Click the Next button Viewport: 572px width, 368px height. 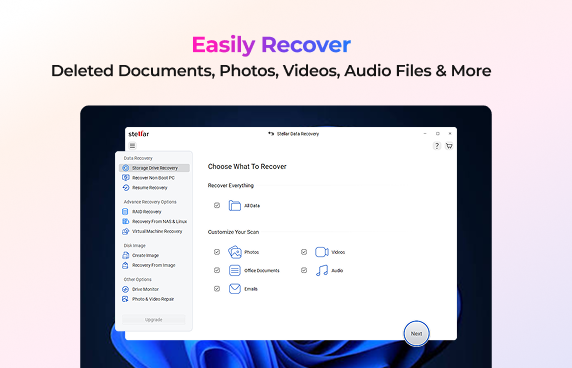coord(416,333)
